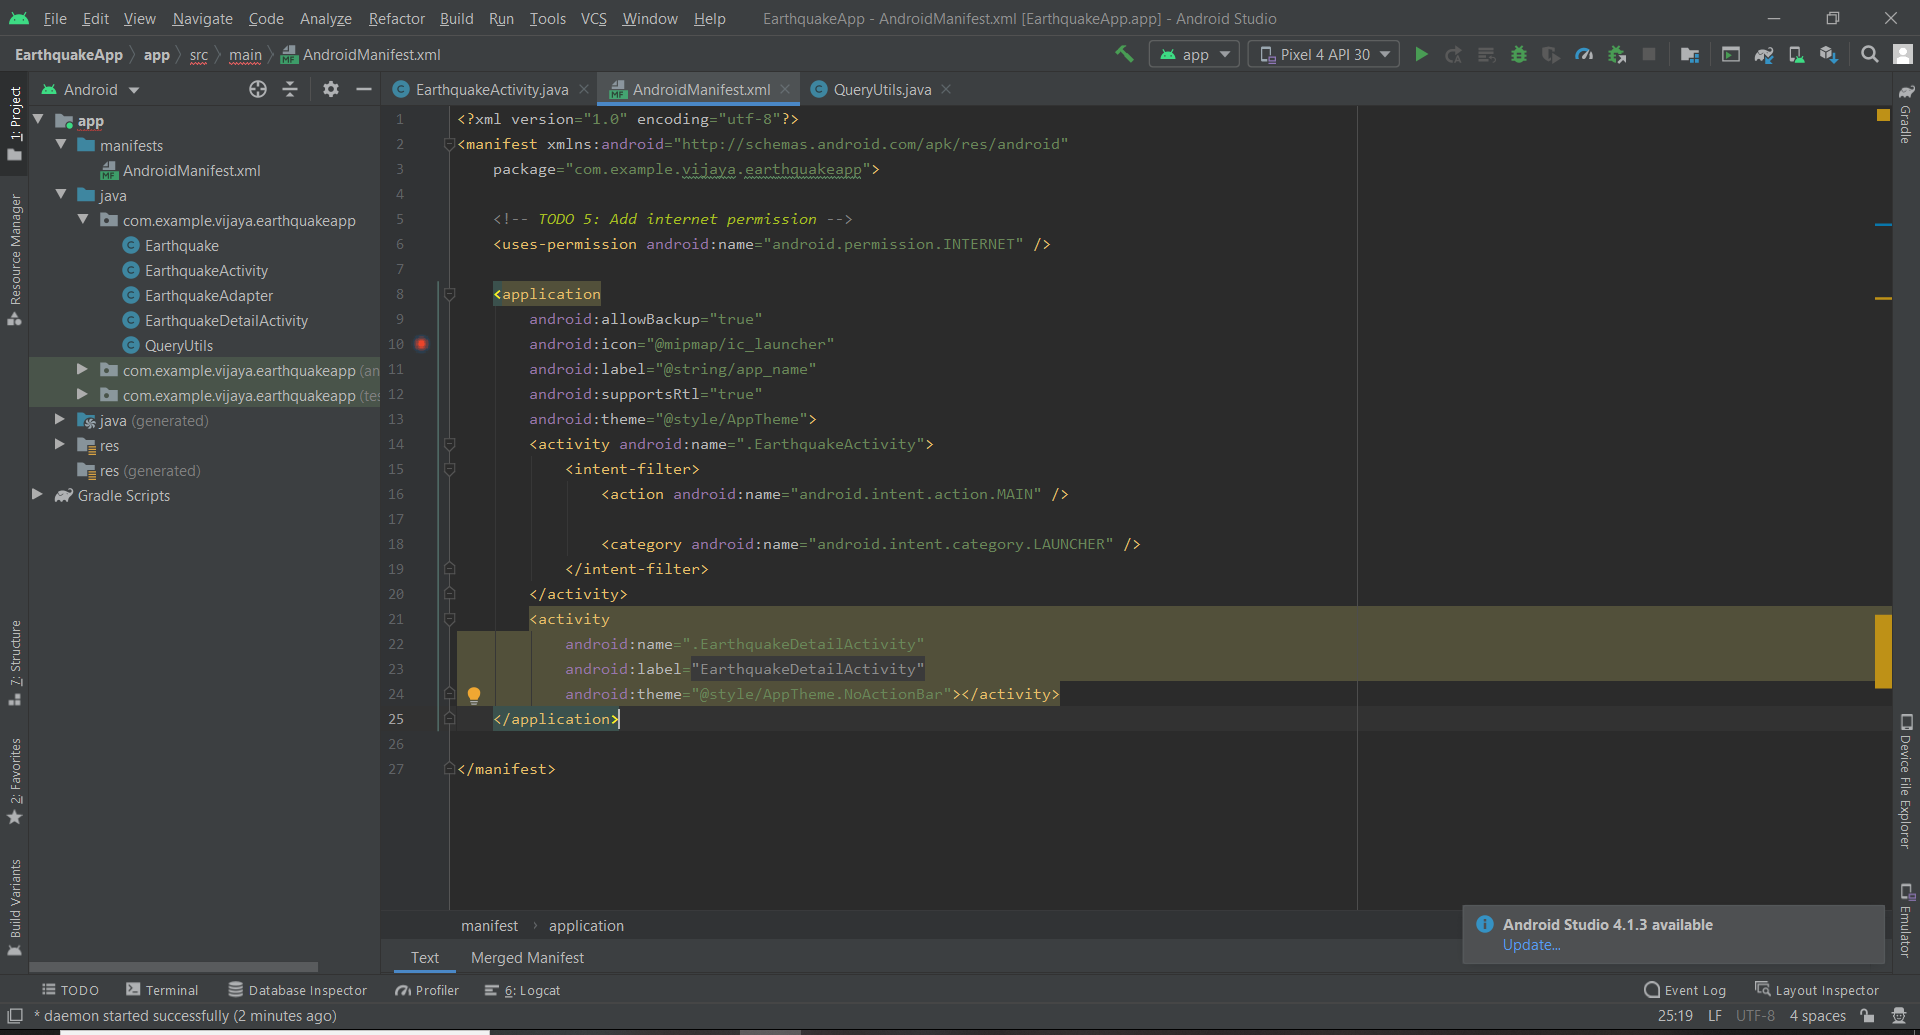Open Device File Explorer side panel
The image size is (1920, 1035).
(x=1906, y=782)
